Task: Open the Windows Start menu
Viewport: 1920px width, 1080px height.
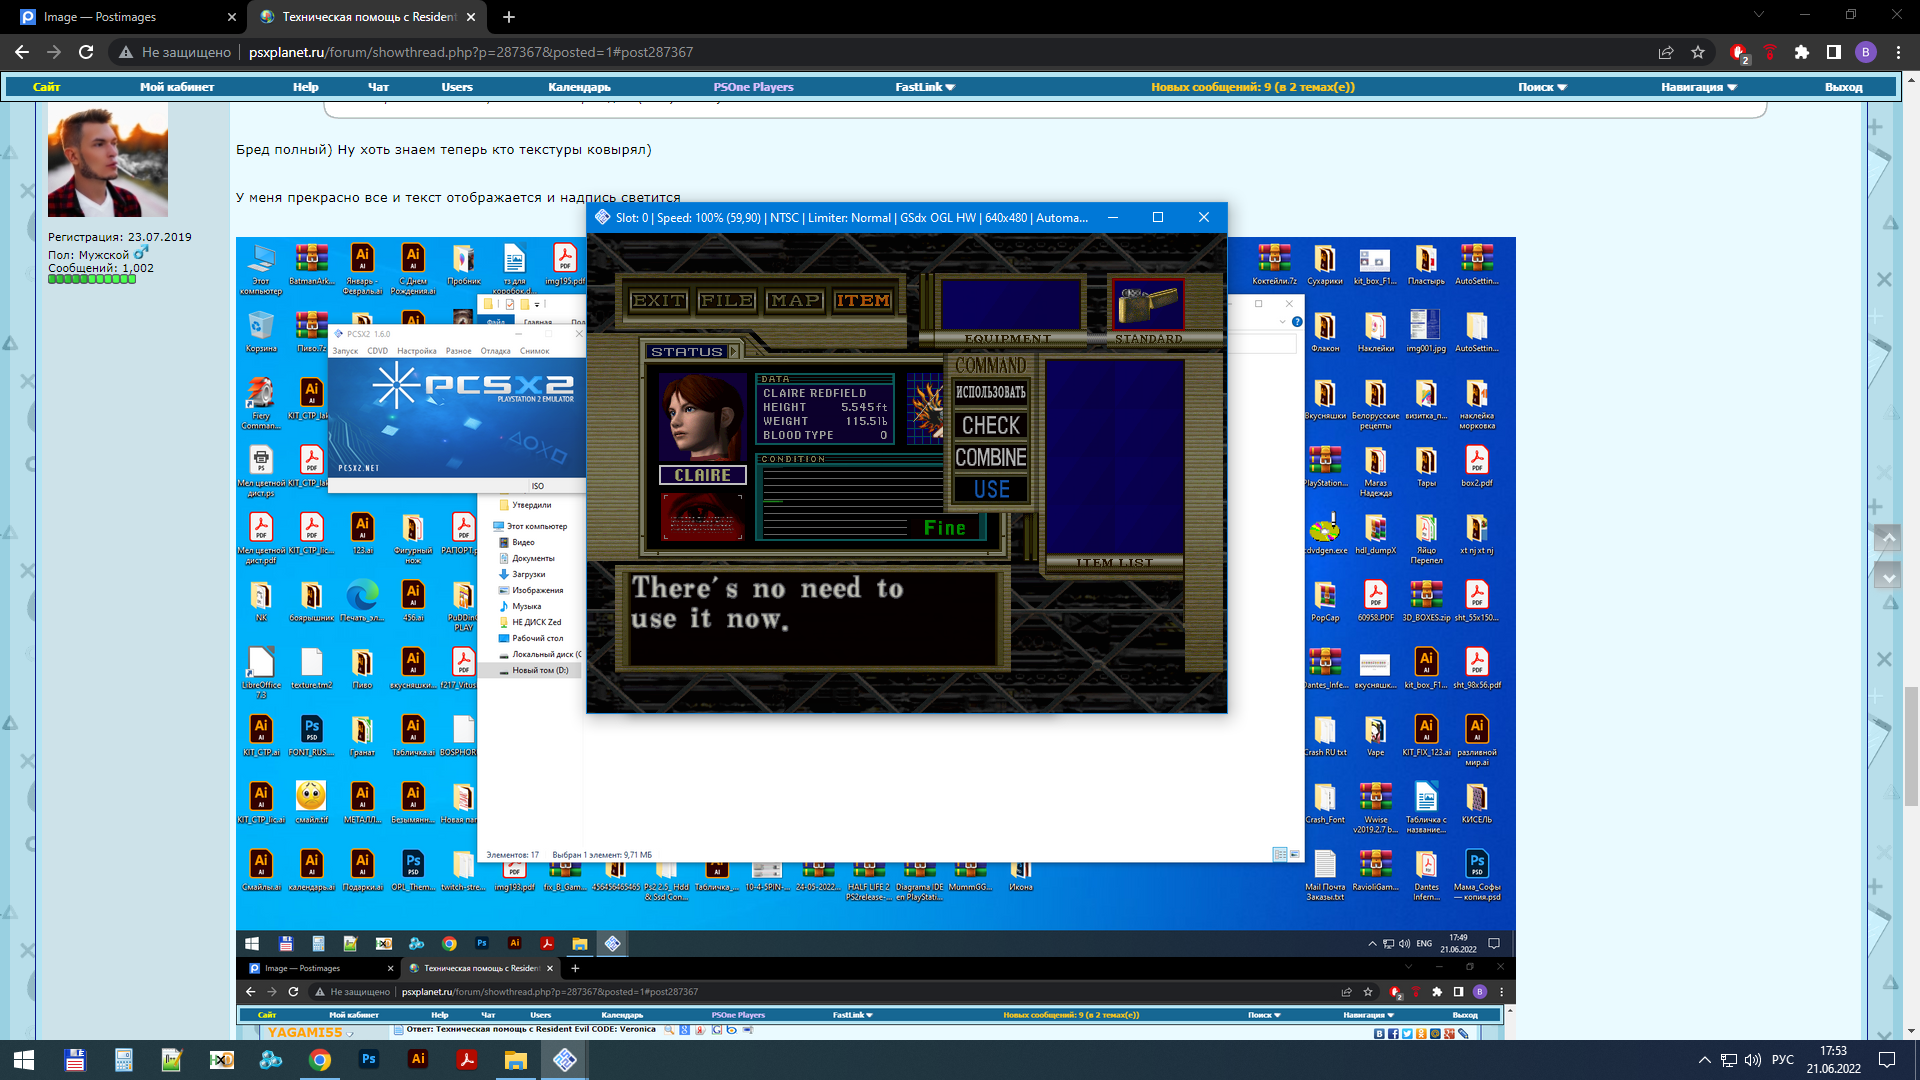Action: tap(24, 1060)
